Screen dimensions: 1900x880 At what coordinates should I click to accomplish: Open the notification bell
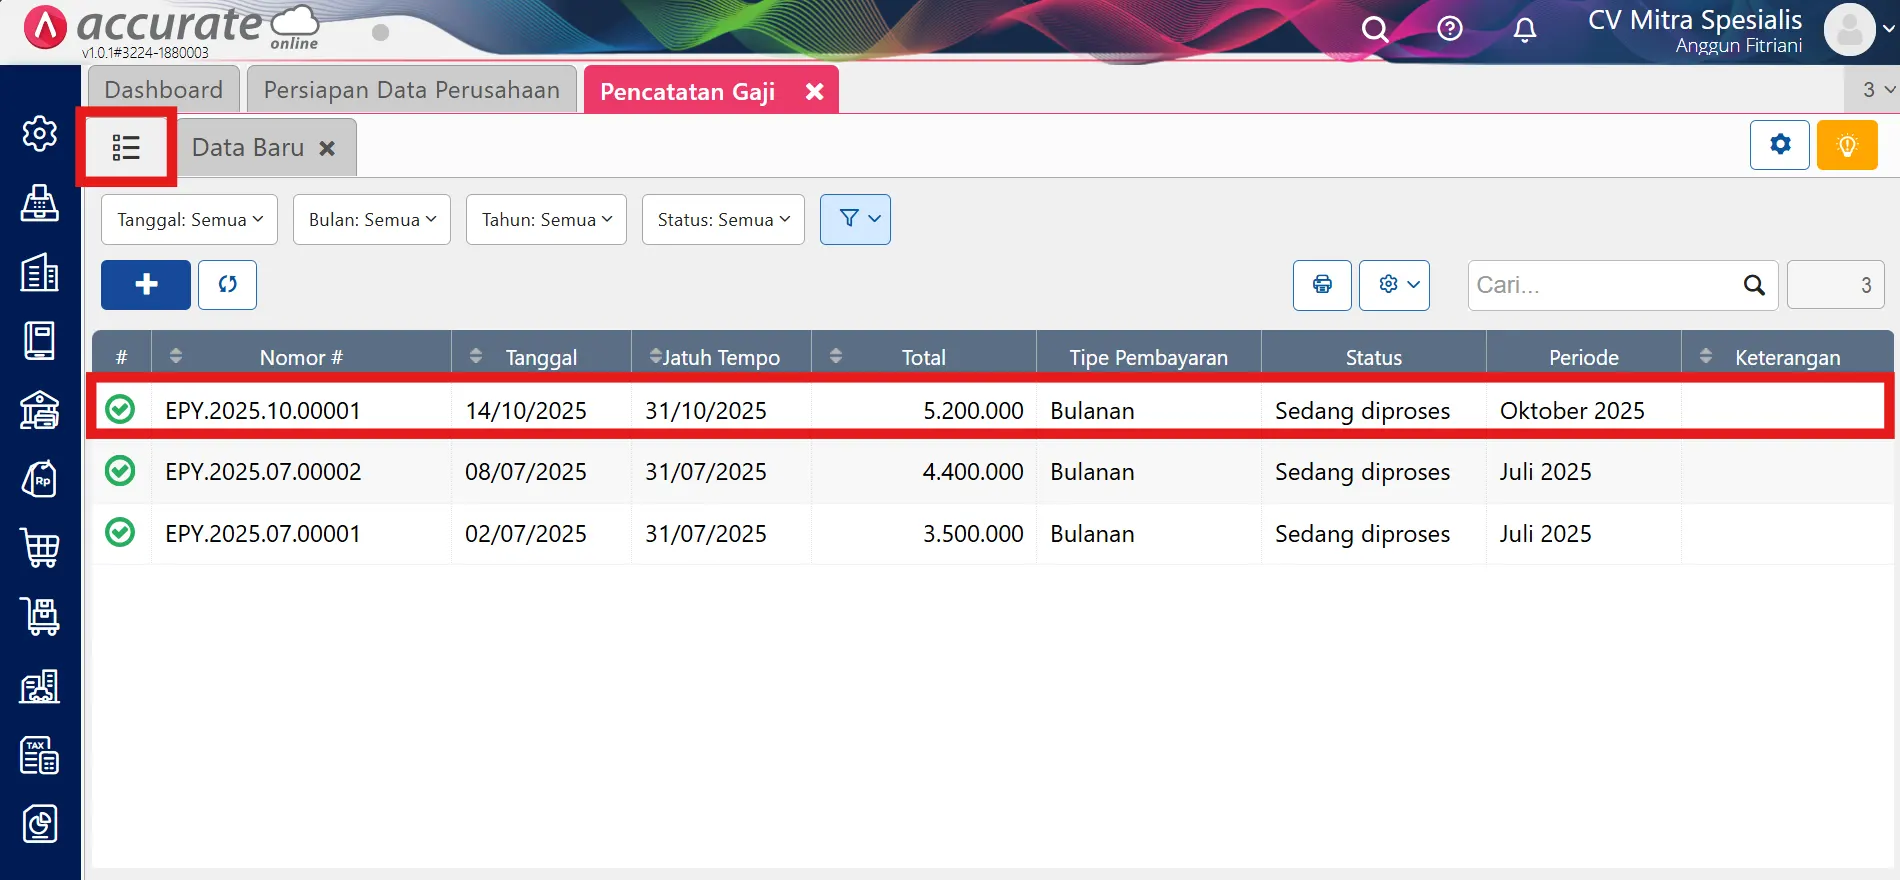tap(1524, 30)
